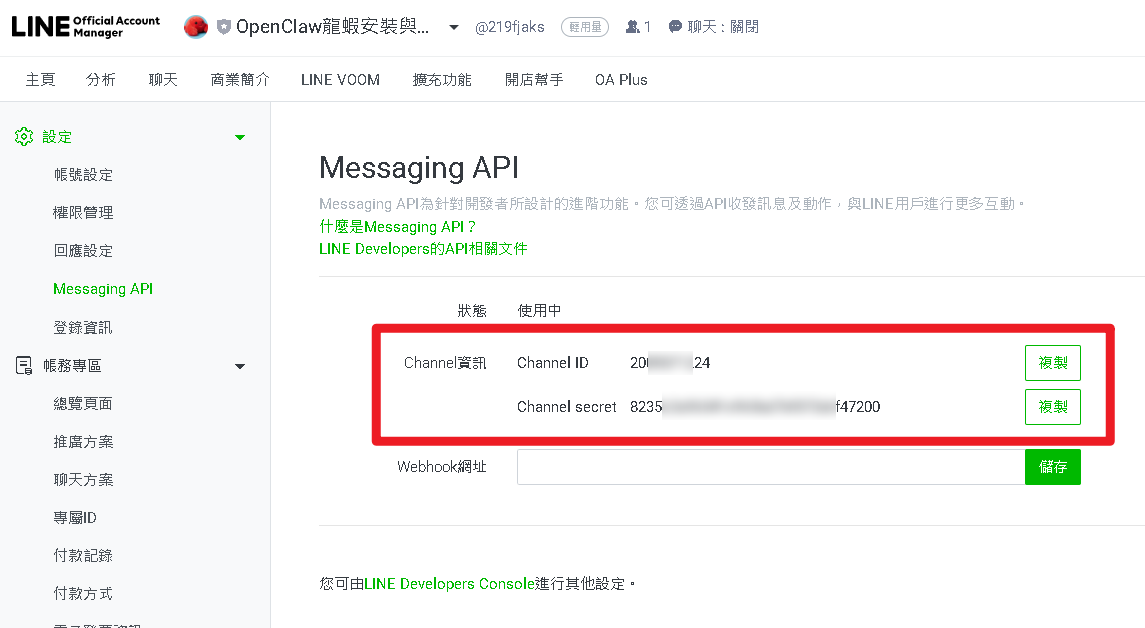
Task: Click the red OpenClaw account avatar
Action: click(196, 27)
